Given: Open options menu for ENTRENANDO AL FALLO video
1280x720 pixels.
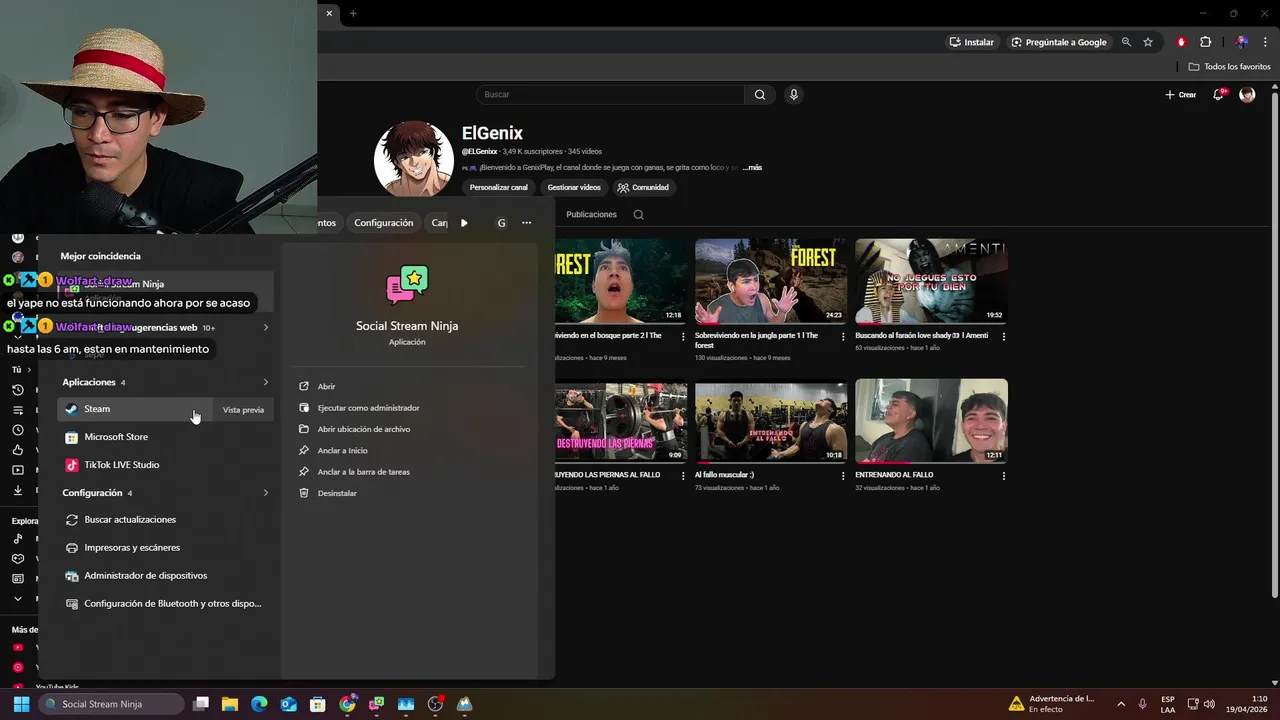Looking at the screenshot, I should click(x=1003, y=476).
